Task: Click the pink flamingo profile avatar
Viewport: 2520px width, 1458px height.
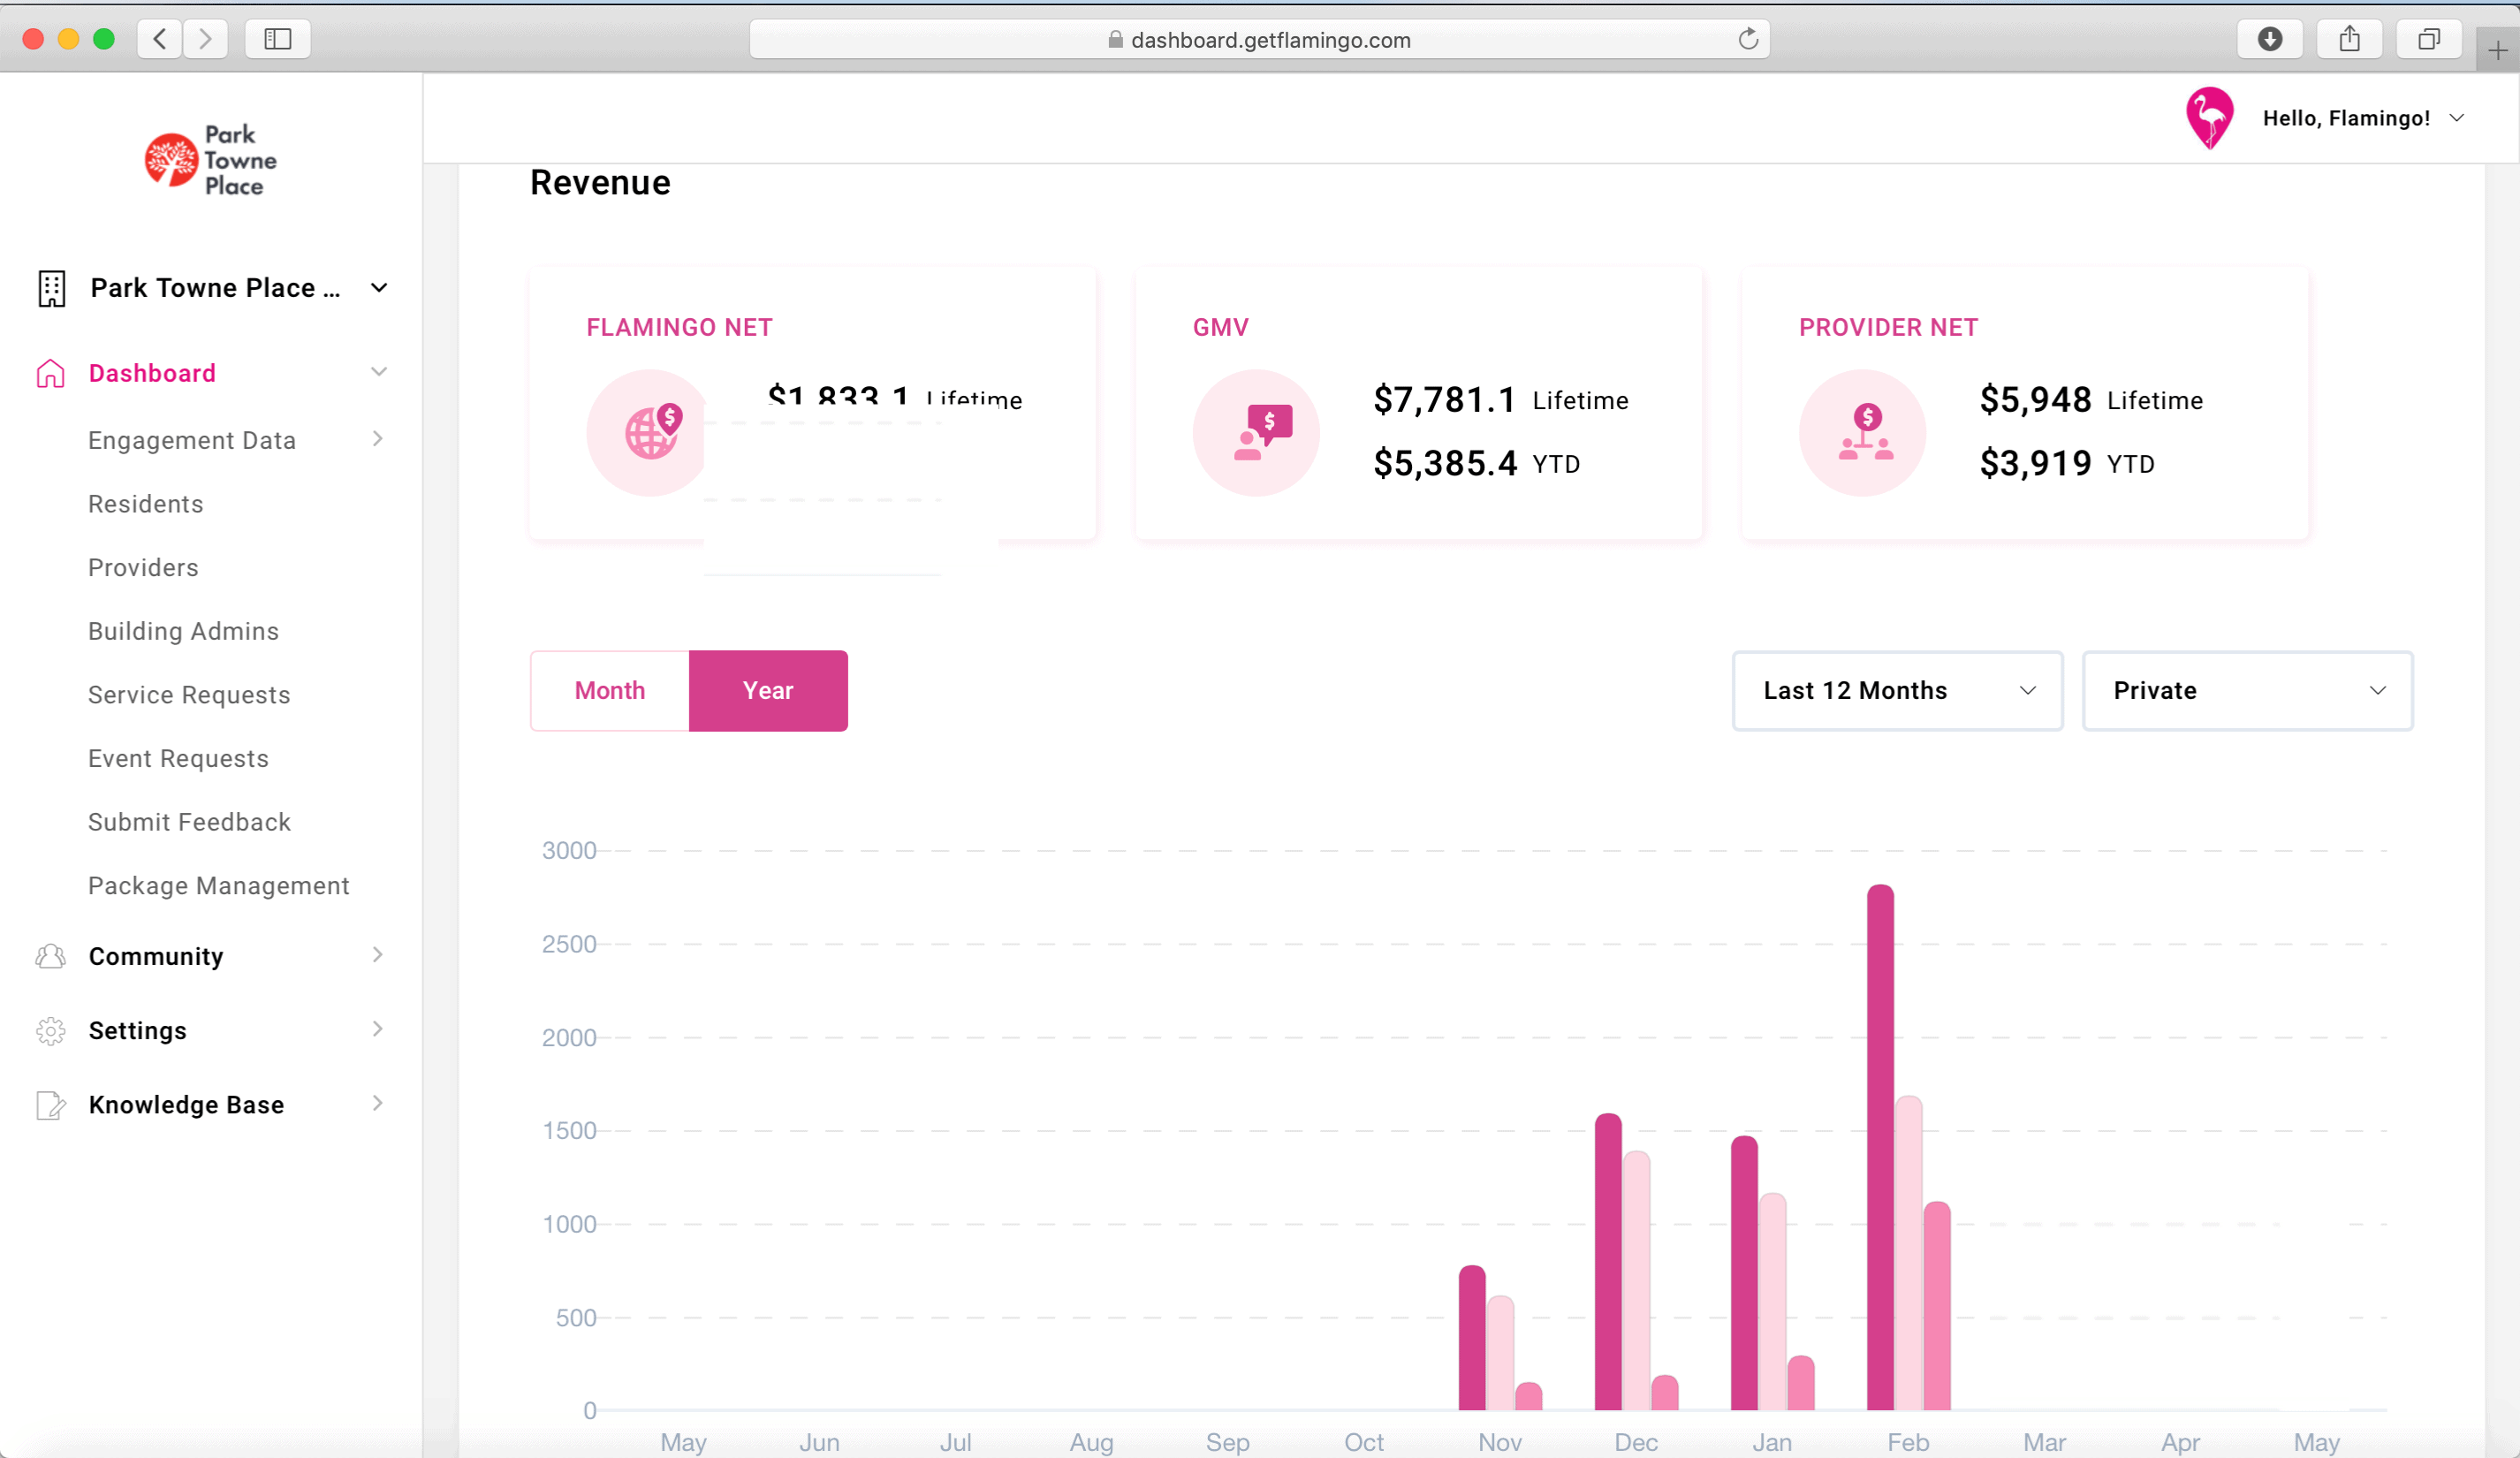Action: pos(2210,117)
